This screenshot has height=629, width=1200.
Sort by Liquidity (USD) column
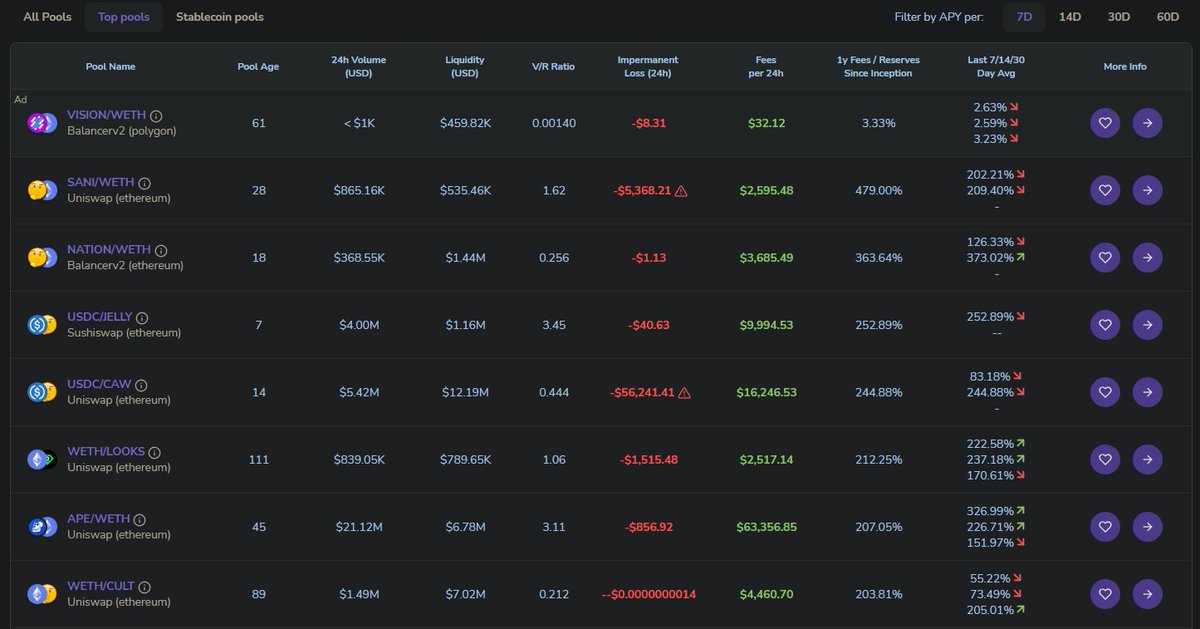(x=465, y=67)
